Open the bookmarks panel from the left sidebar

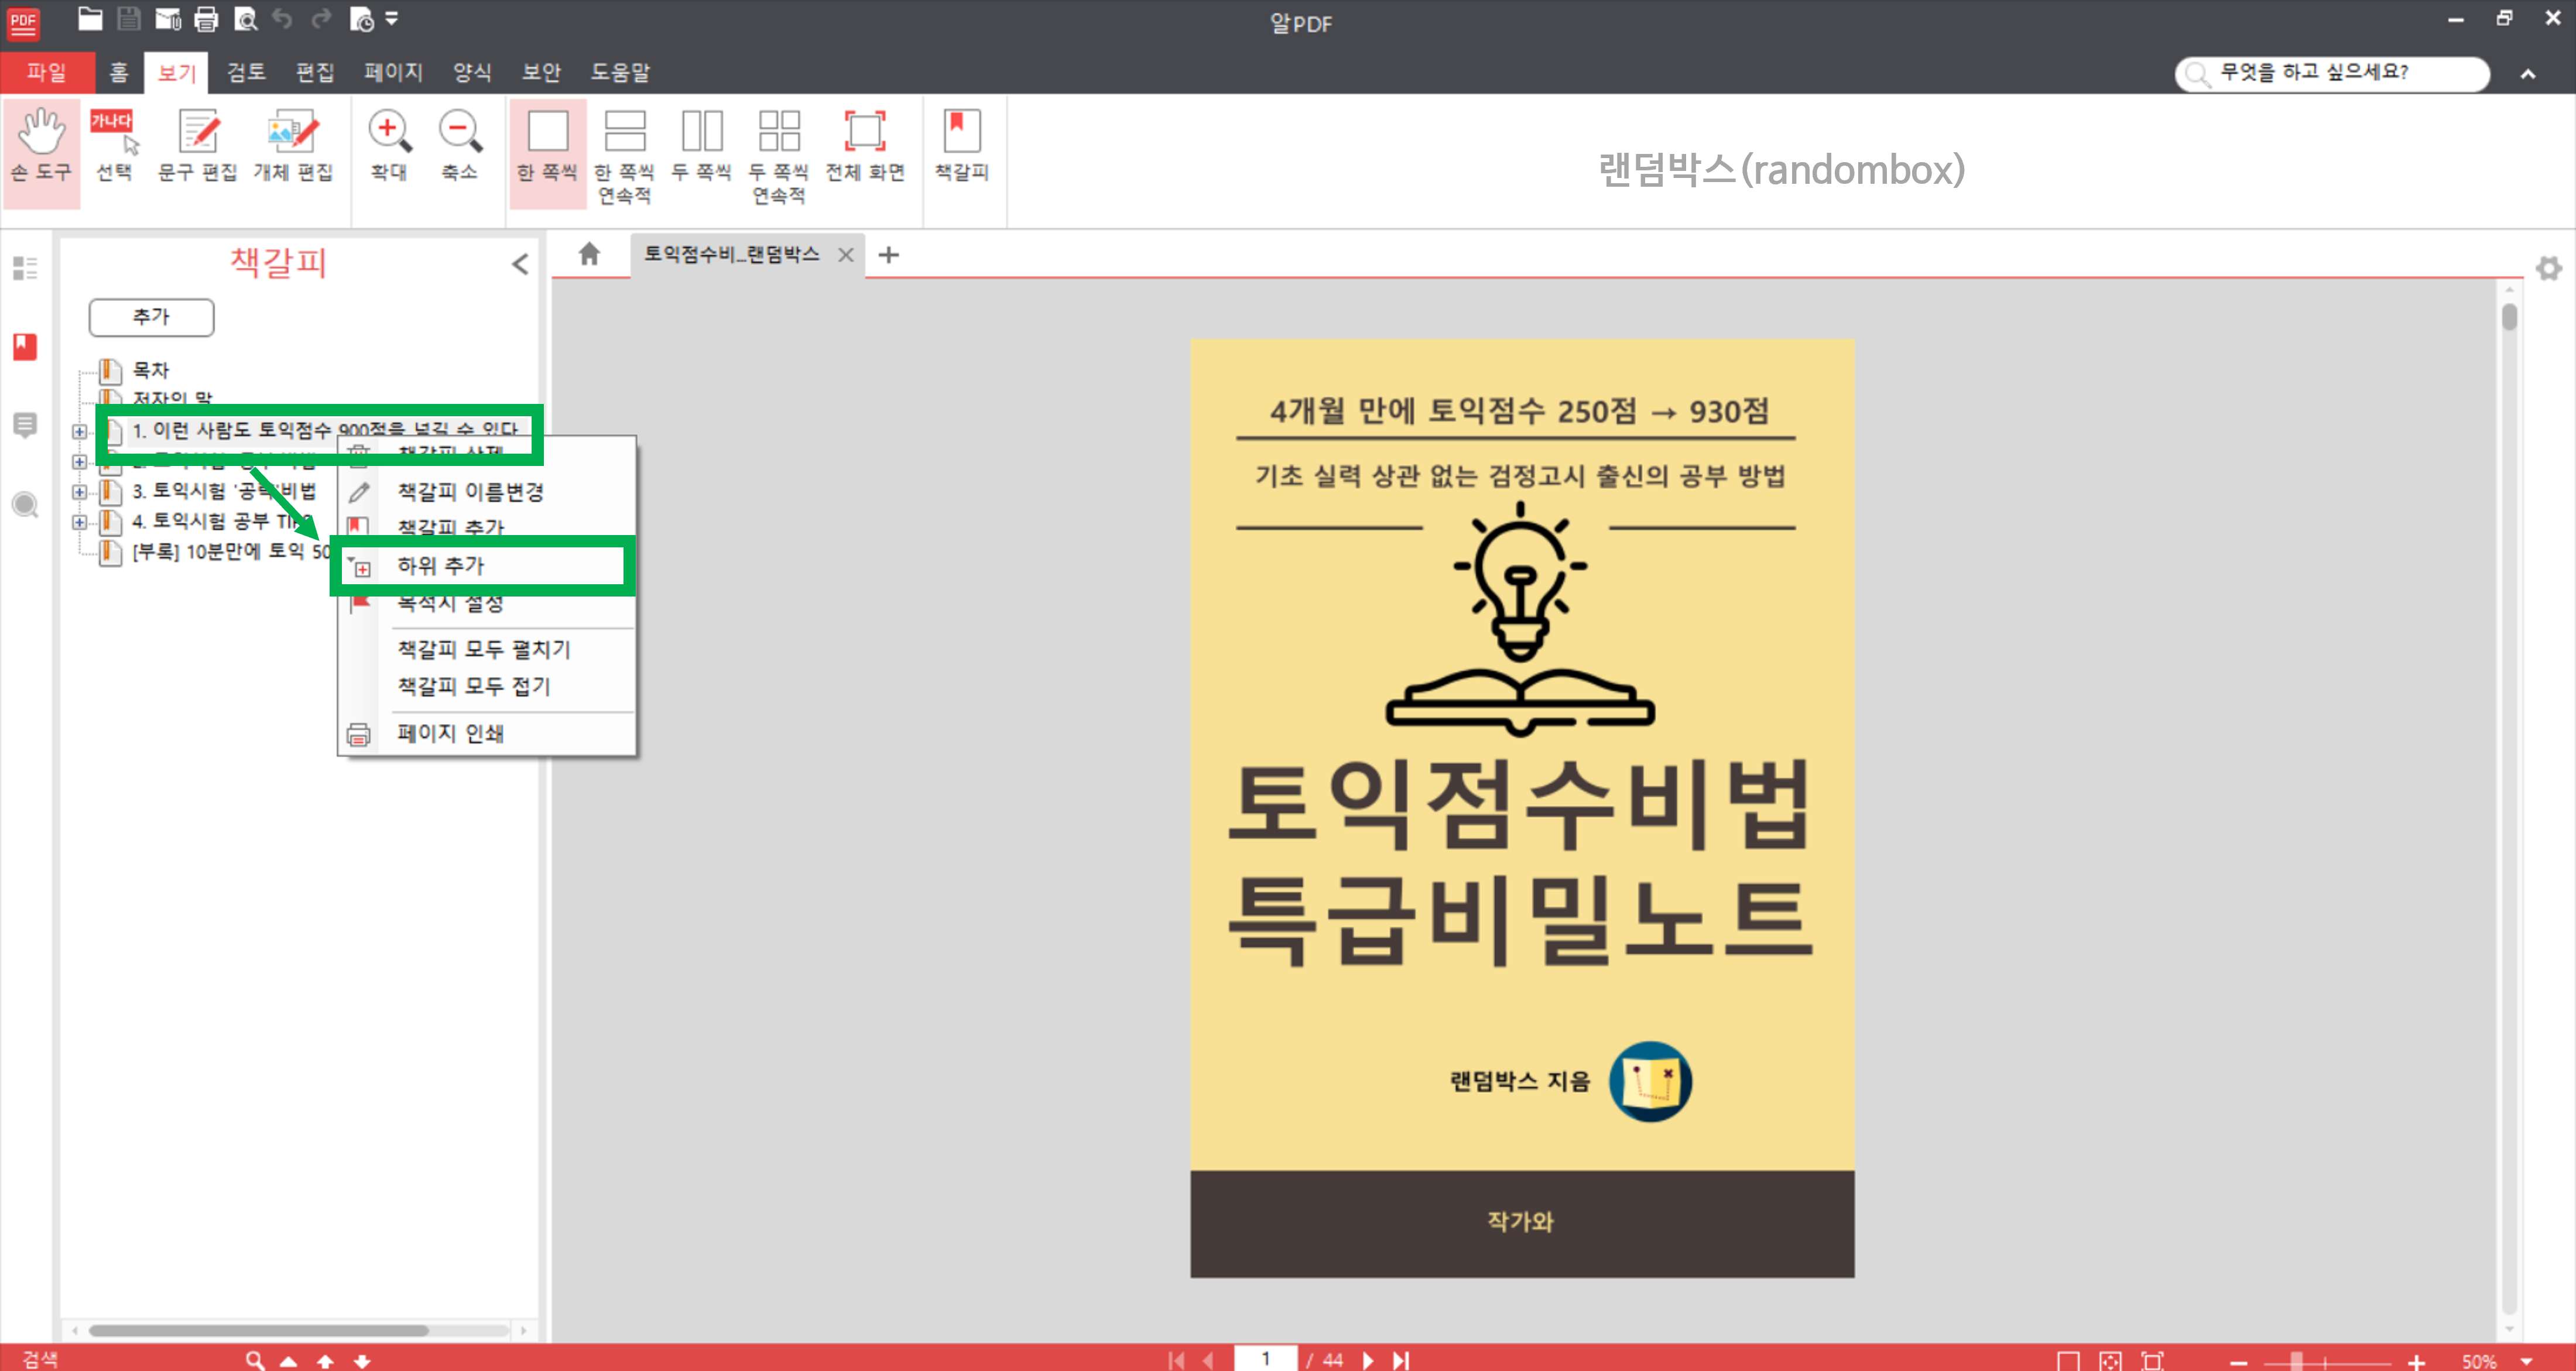[x=26, y=347]
